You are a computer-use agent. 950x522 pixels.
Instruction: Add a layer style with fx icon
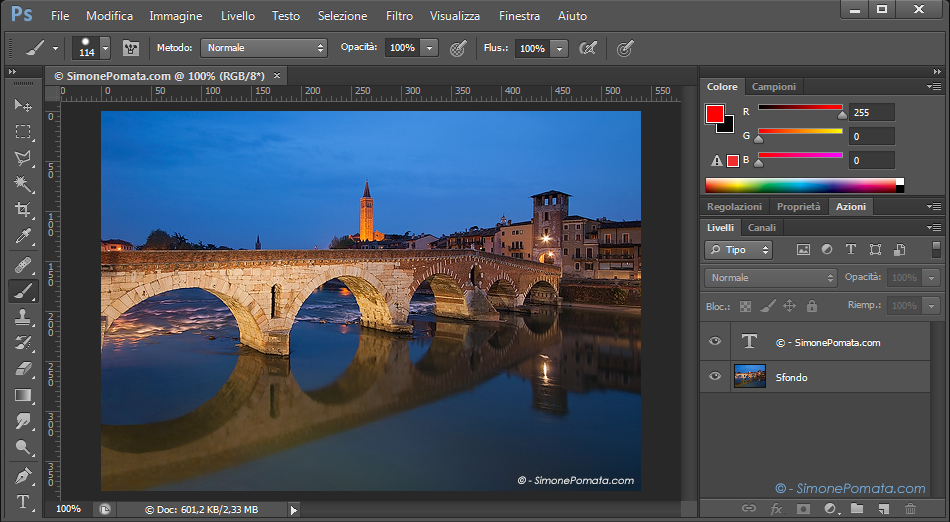pos(776,509)
